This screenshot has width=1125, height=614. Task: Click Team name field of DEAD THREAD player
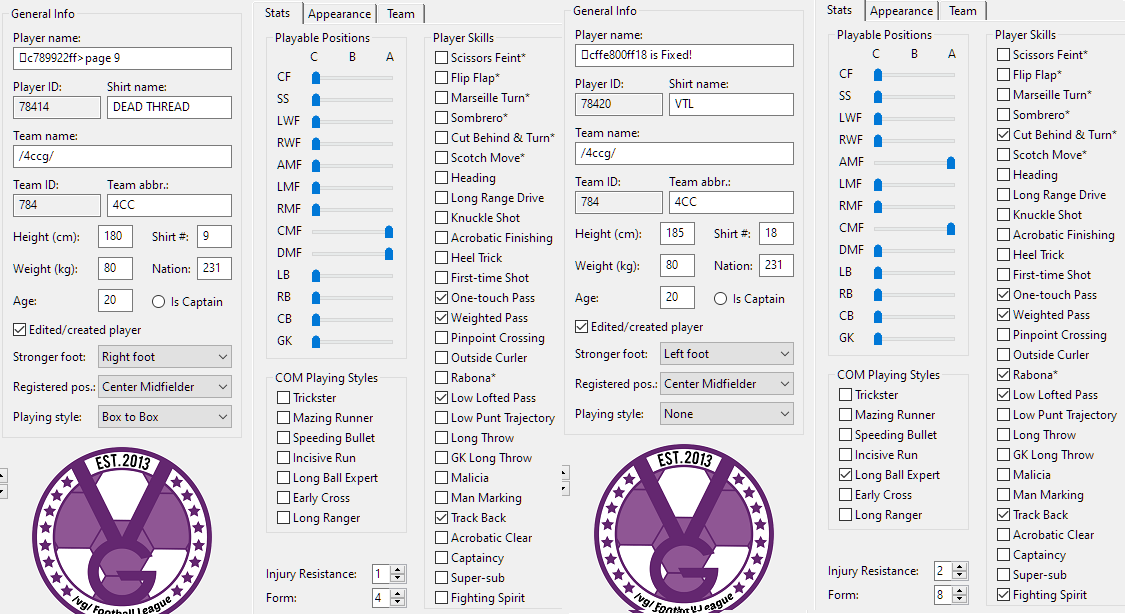tap(122, 156)
